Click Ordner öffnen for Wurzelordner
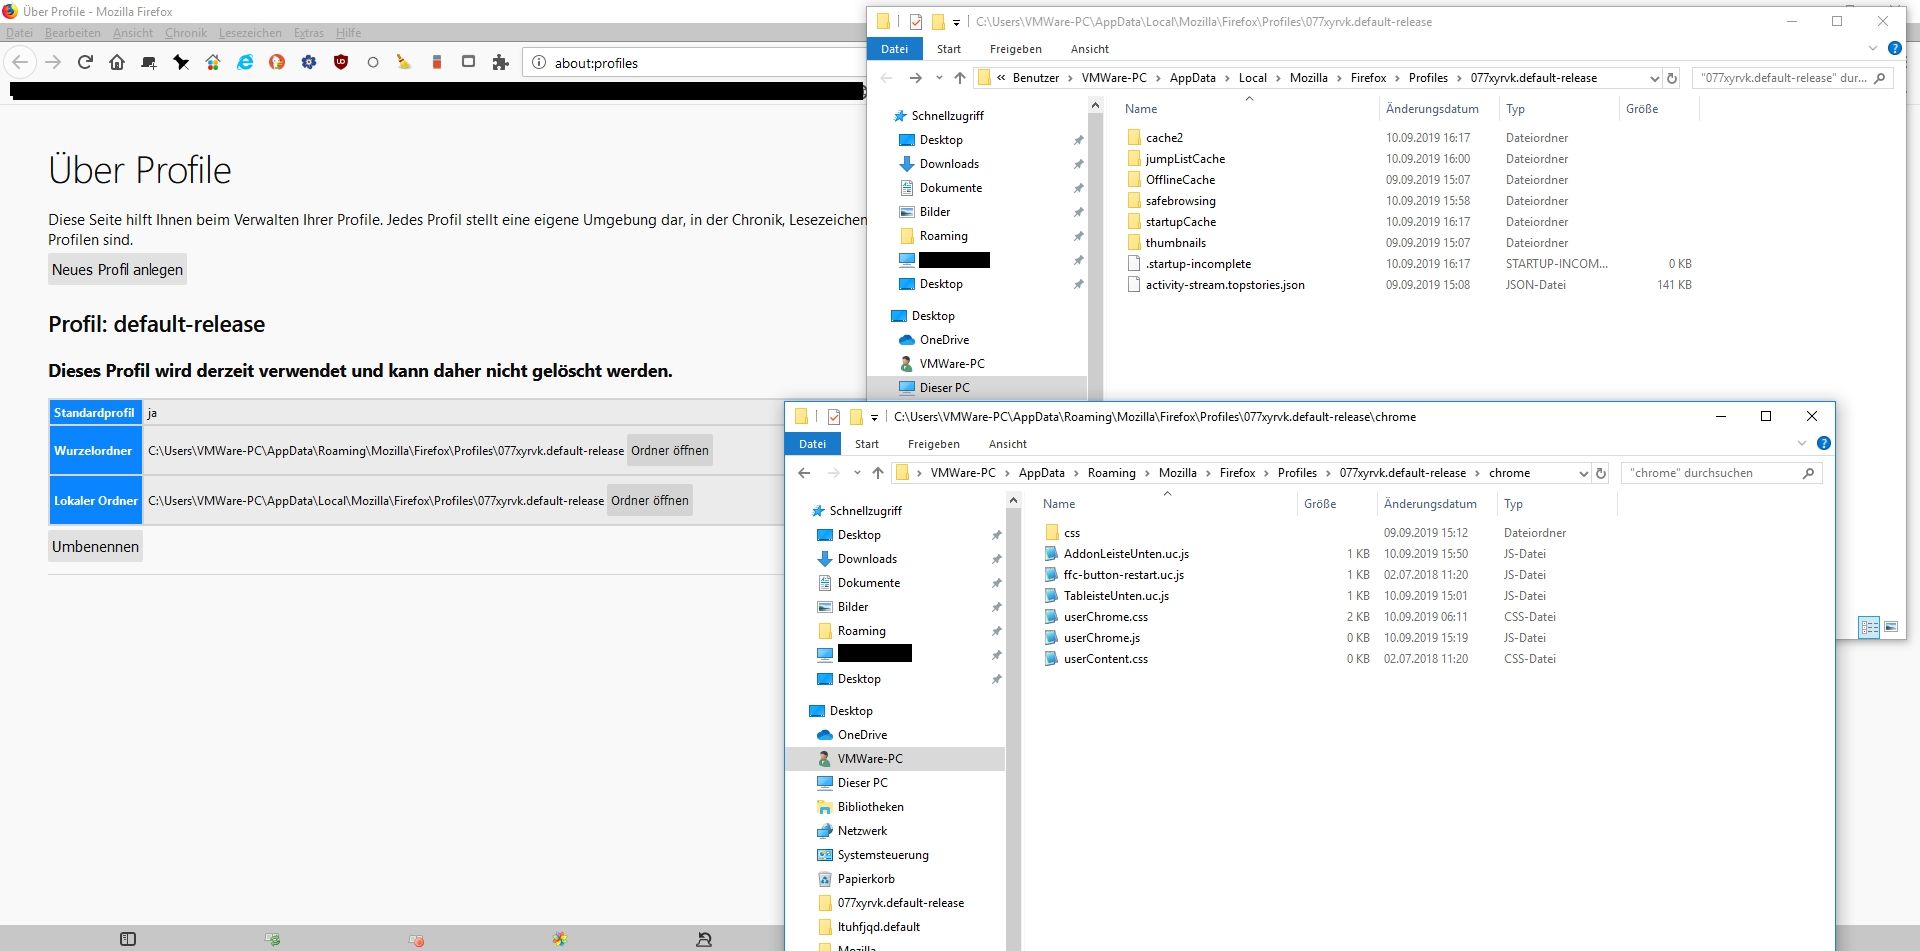Image resolution: width=1920 pixels, height=951 pixels. [669, 451]
